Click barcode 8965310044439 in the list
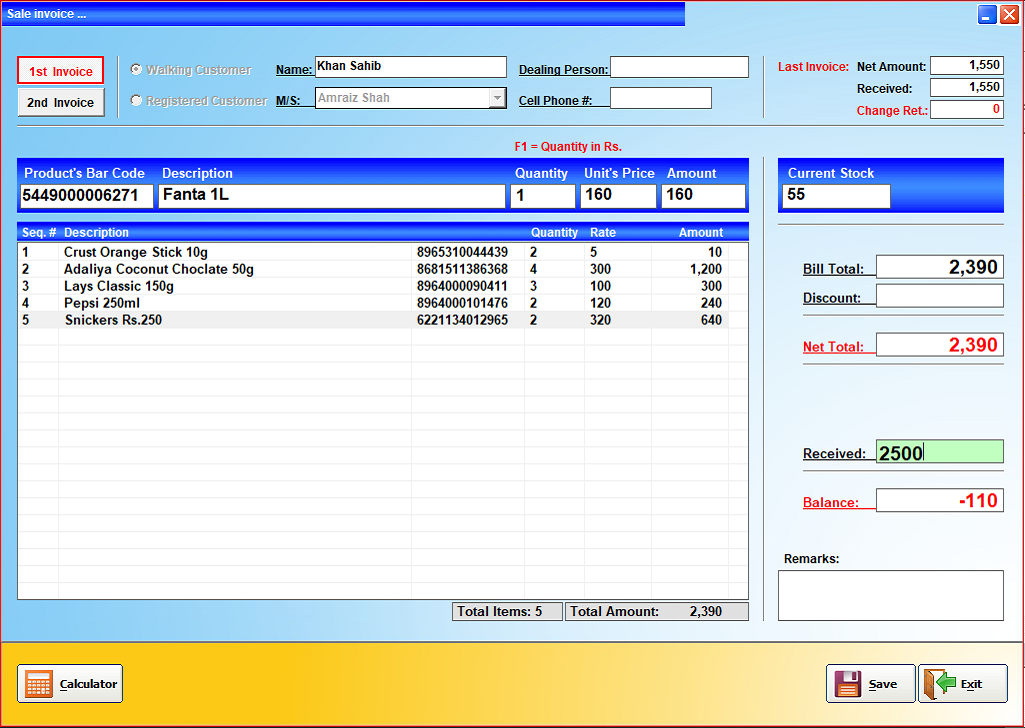Viewport: 1025px width, 728px height. click(x=462, y=252)
